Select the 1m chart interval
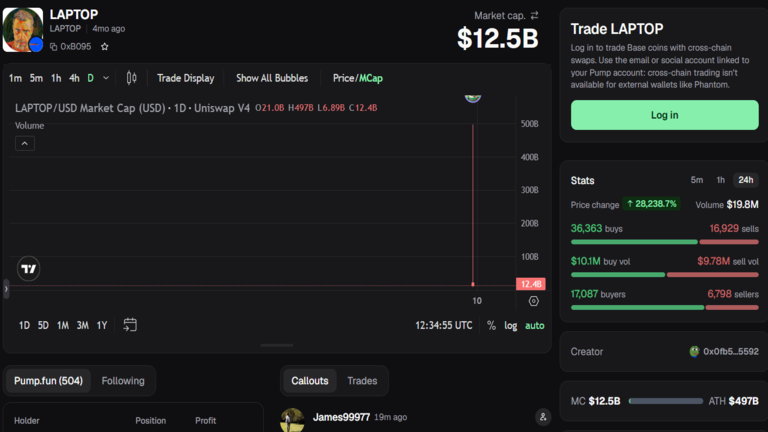The image size is (768, 432). pos(15,78)
